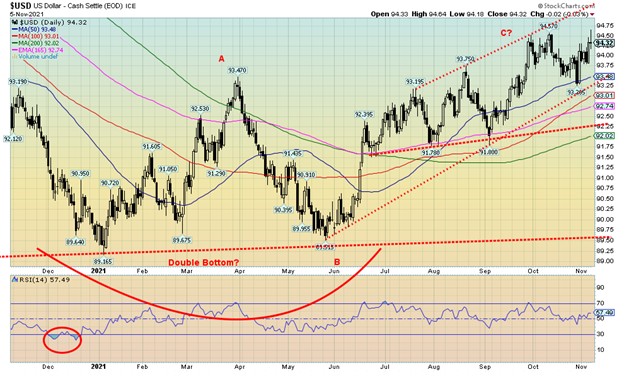The height and width of the screenshot is (372, 624).
Task: Click the magenta 92.74 EMA tag on right axis
Action: [x=605, y=106]
